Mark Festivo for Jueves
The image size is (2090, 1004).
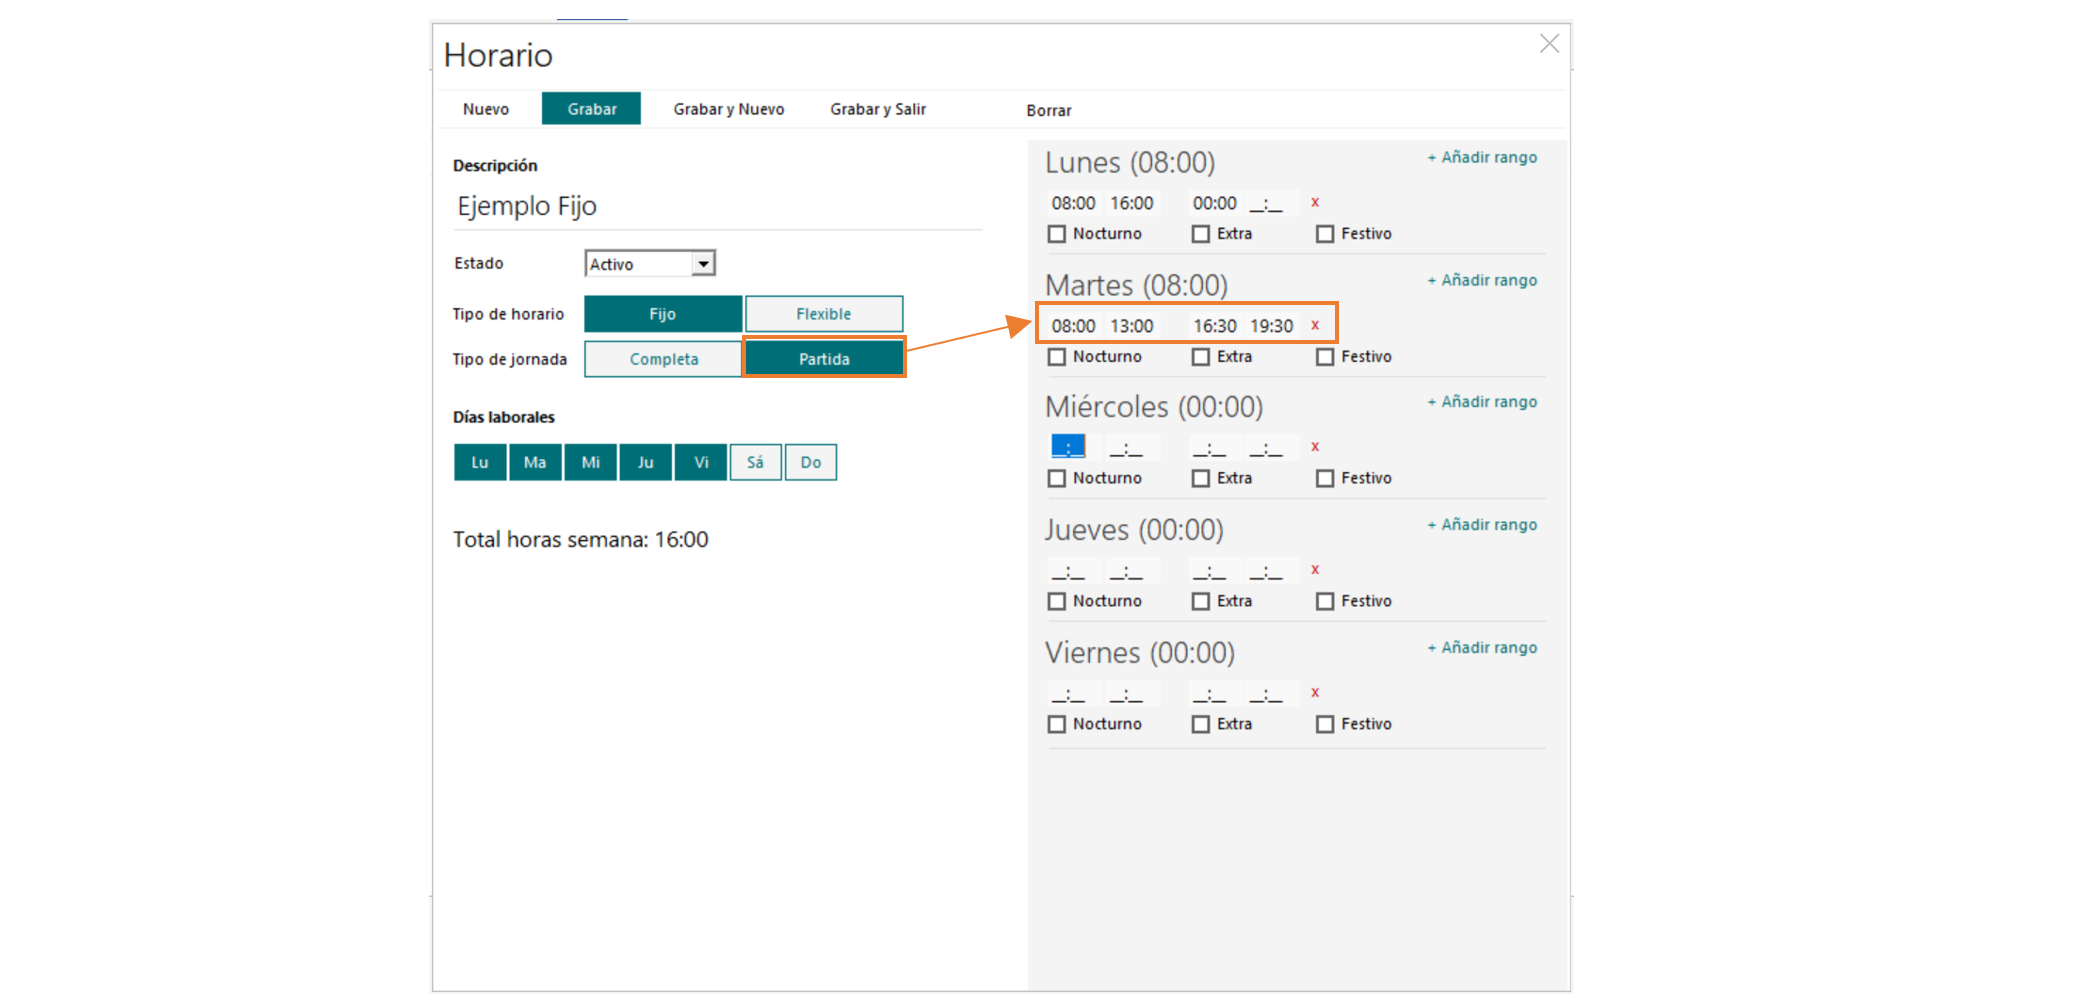coord(1325,602)
